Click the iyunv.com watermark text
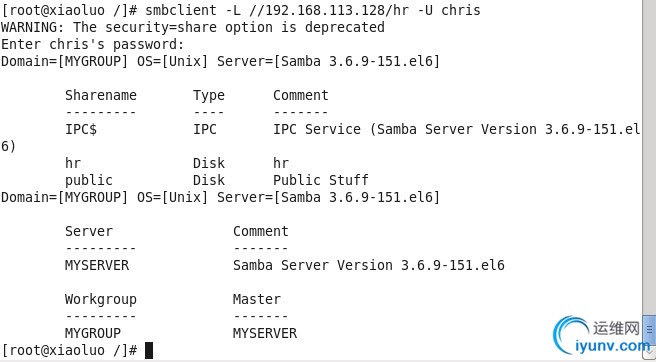This screenshot has height=362, width=656. click(x=613, y=346)
